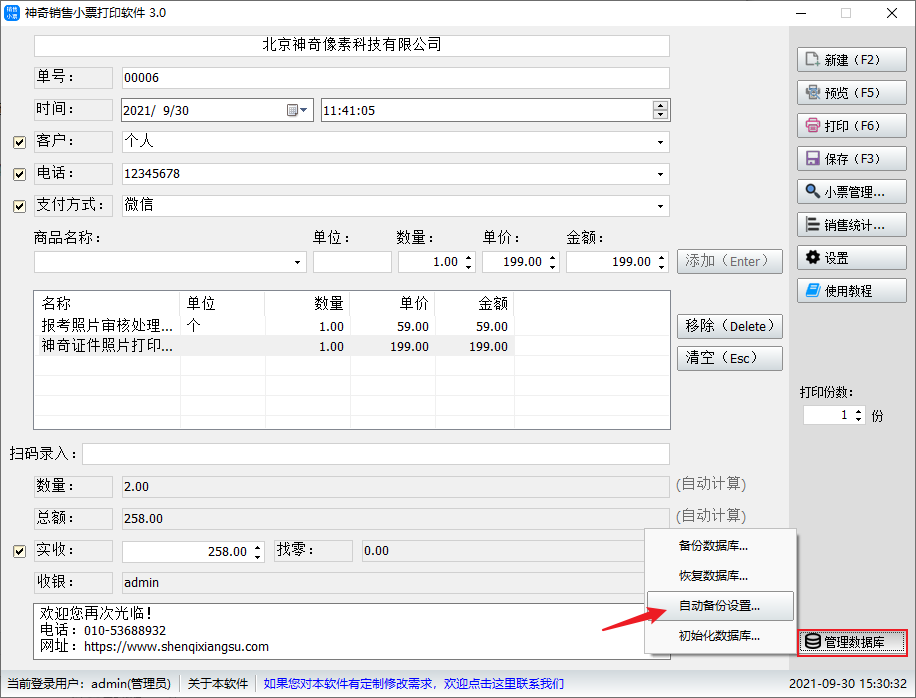Toggle the 实收 checkbox
The width and height of the screenshot is (916, 698).
[19, 551]
